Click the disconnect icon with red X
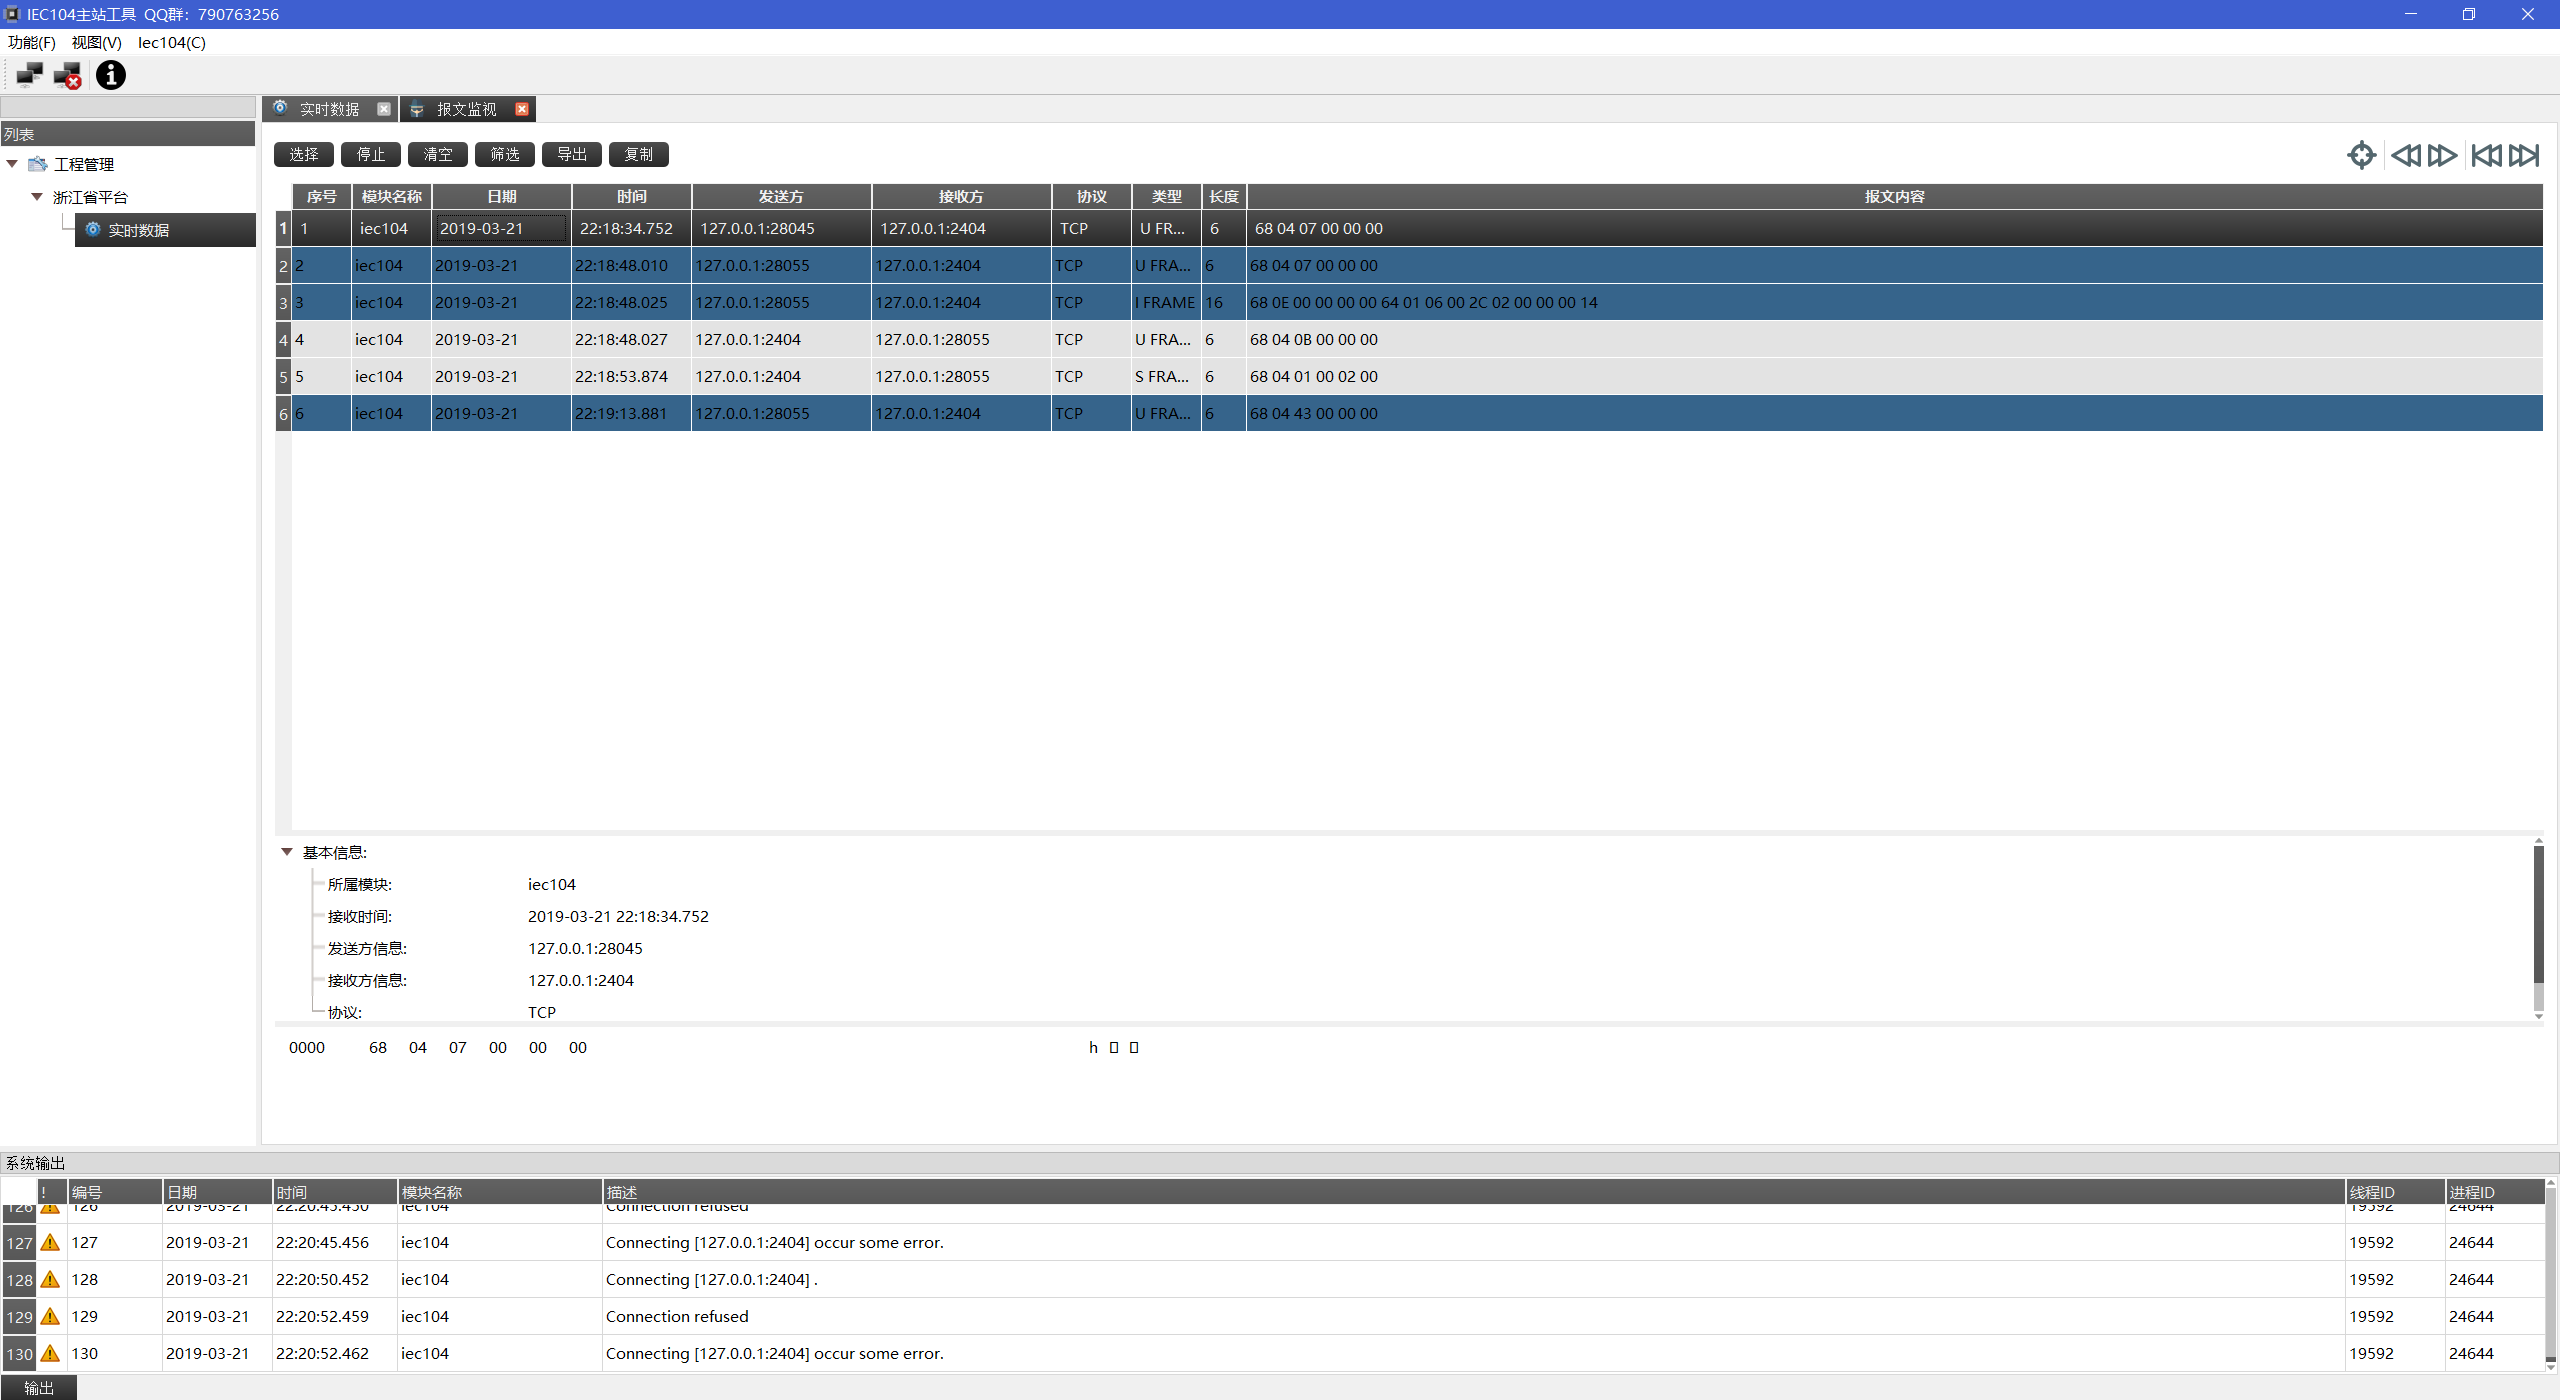 68,75
